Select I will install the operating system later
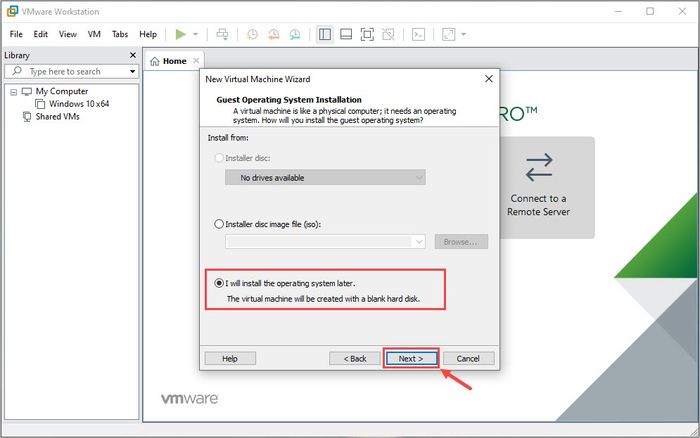This screenshot has height=438, width=700. pos(219,283)
